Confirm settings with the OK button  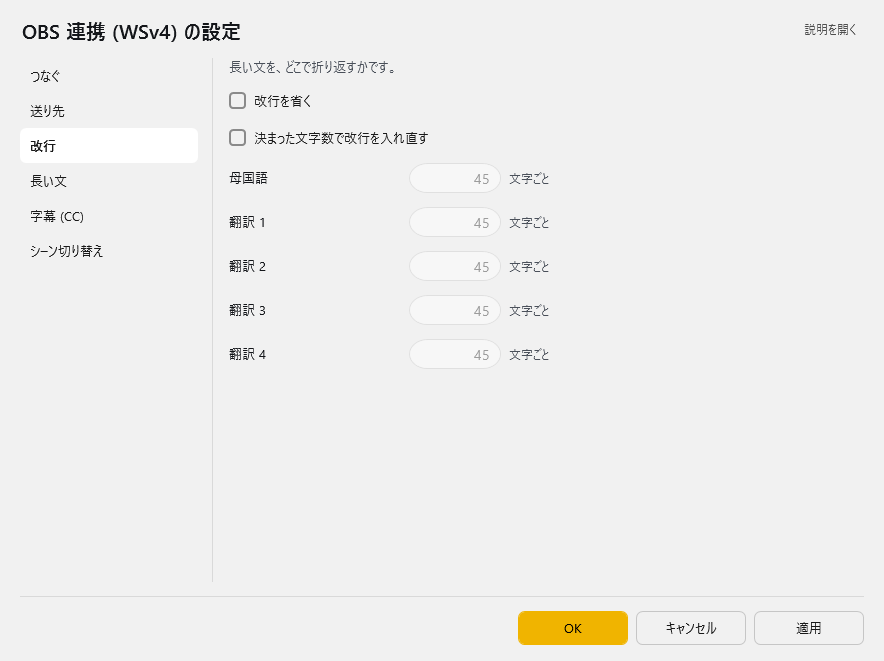coord(573,628)
